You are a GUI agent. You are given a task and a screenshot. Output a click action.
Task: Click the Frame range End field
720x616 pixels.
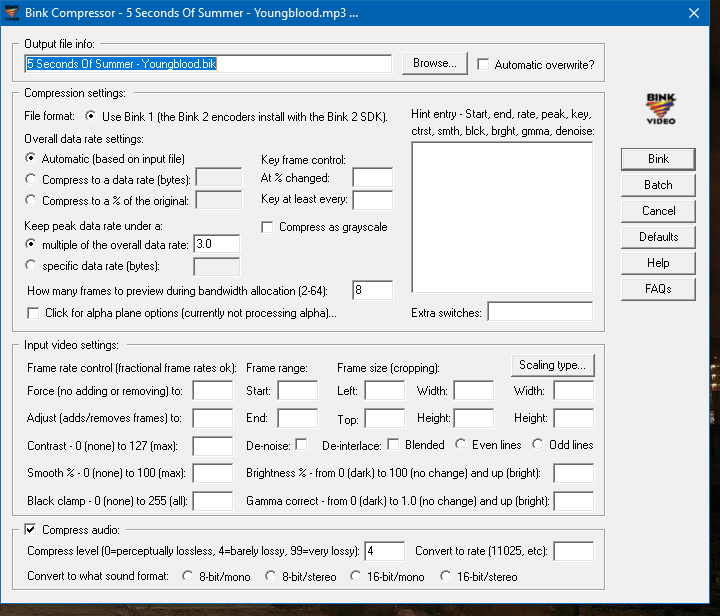[x=298, y=418]
